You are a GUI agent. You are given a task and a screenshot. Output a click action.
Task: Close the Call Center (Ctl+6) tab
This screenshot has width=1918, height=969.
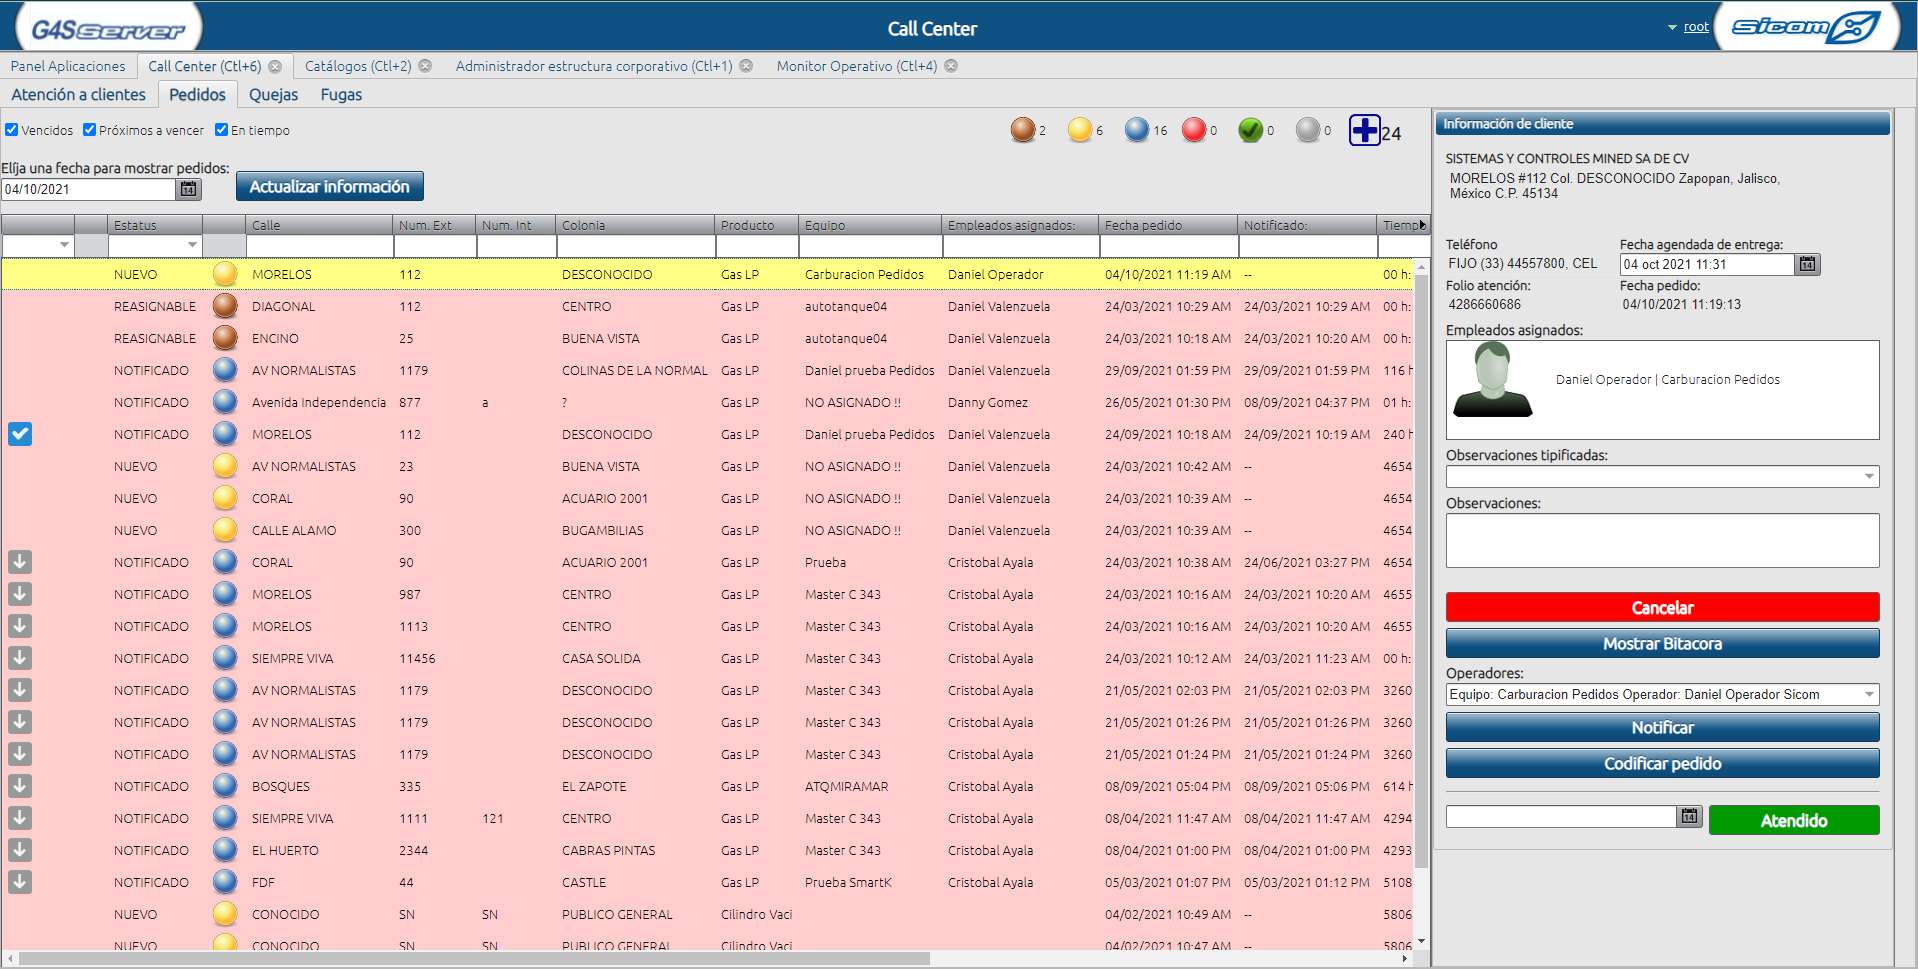(x=275, y=66)
